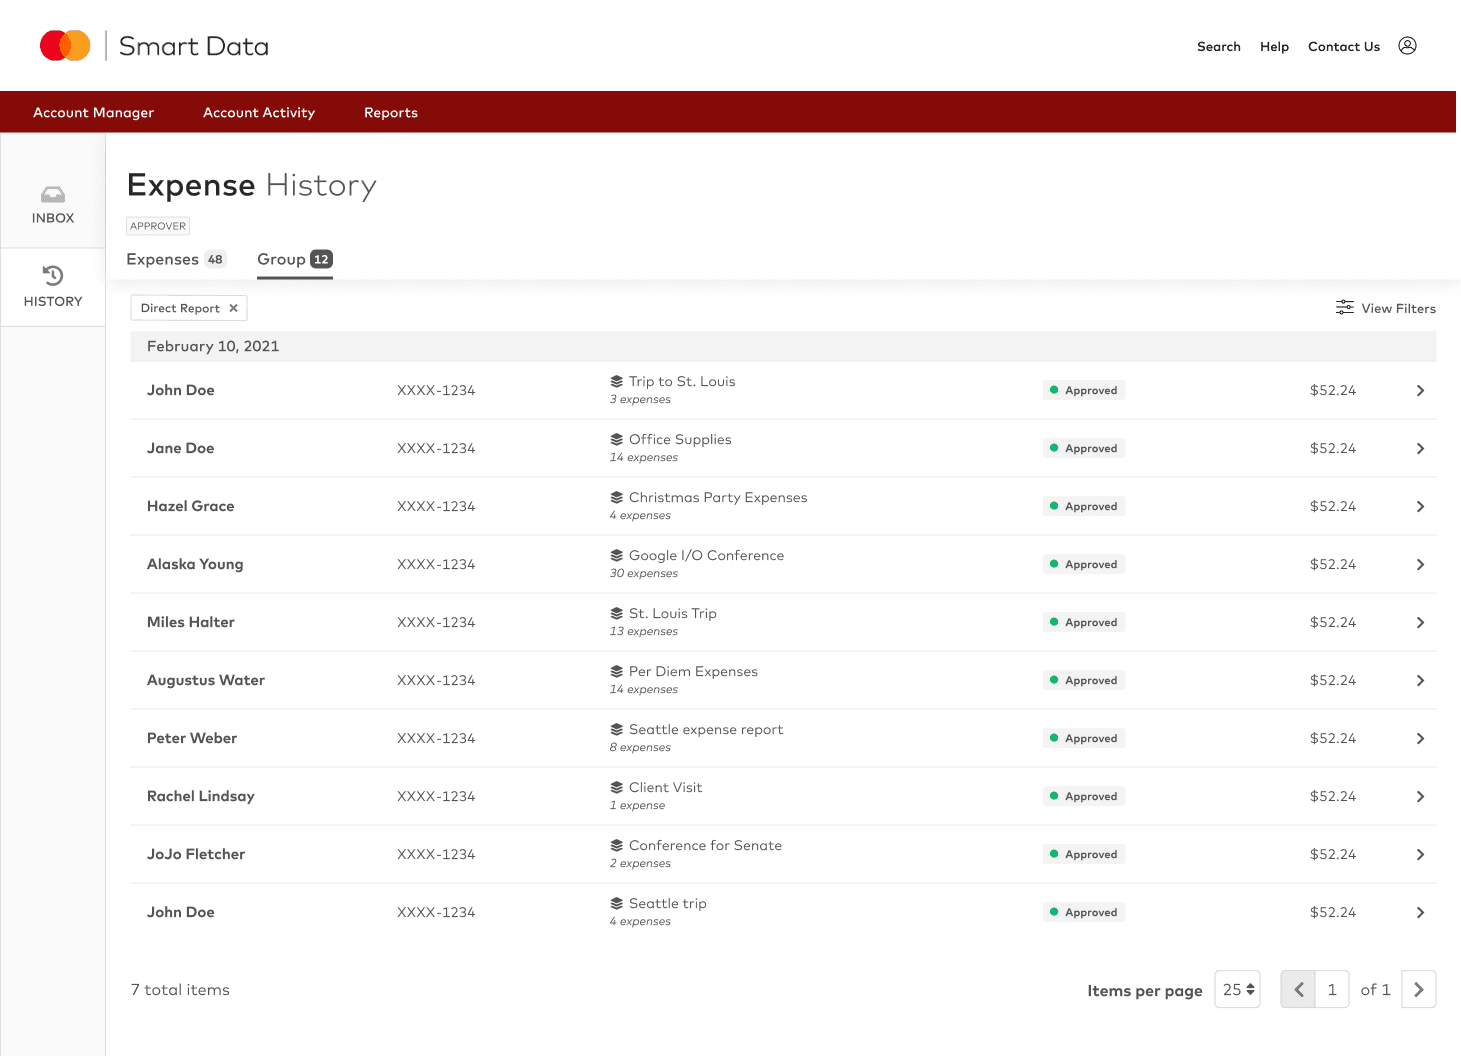Screen dimensions: 1461x1056
Task: Open the History clock icon
Action: click(53, 275)
